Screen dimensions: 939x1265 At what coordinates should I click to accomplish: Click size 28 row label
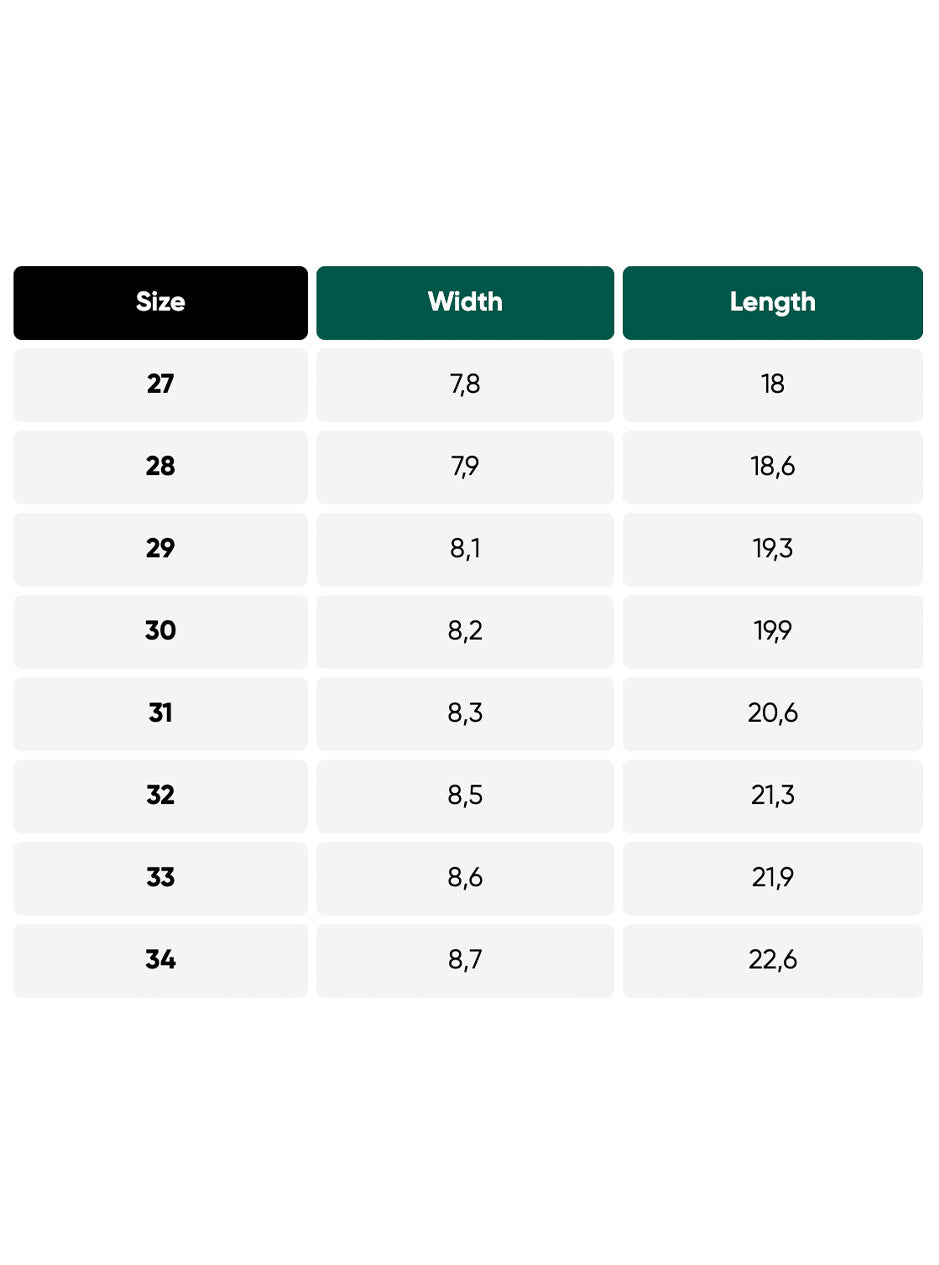point(160,467)
